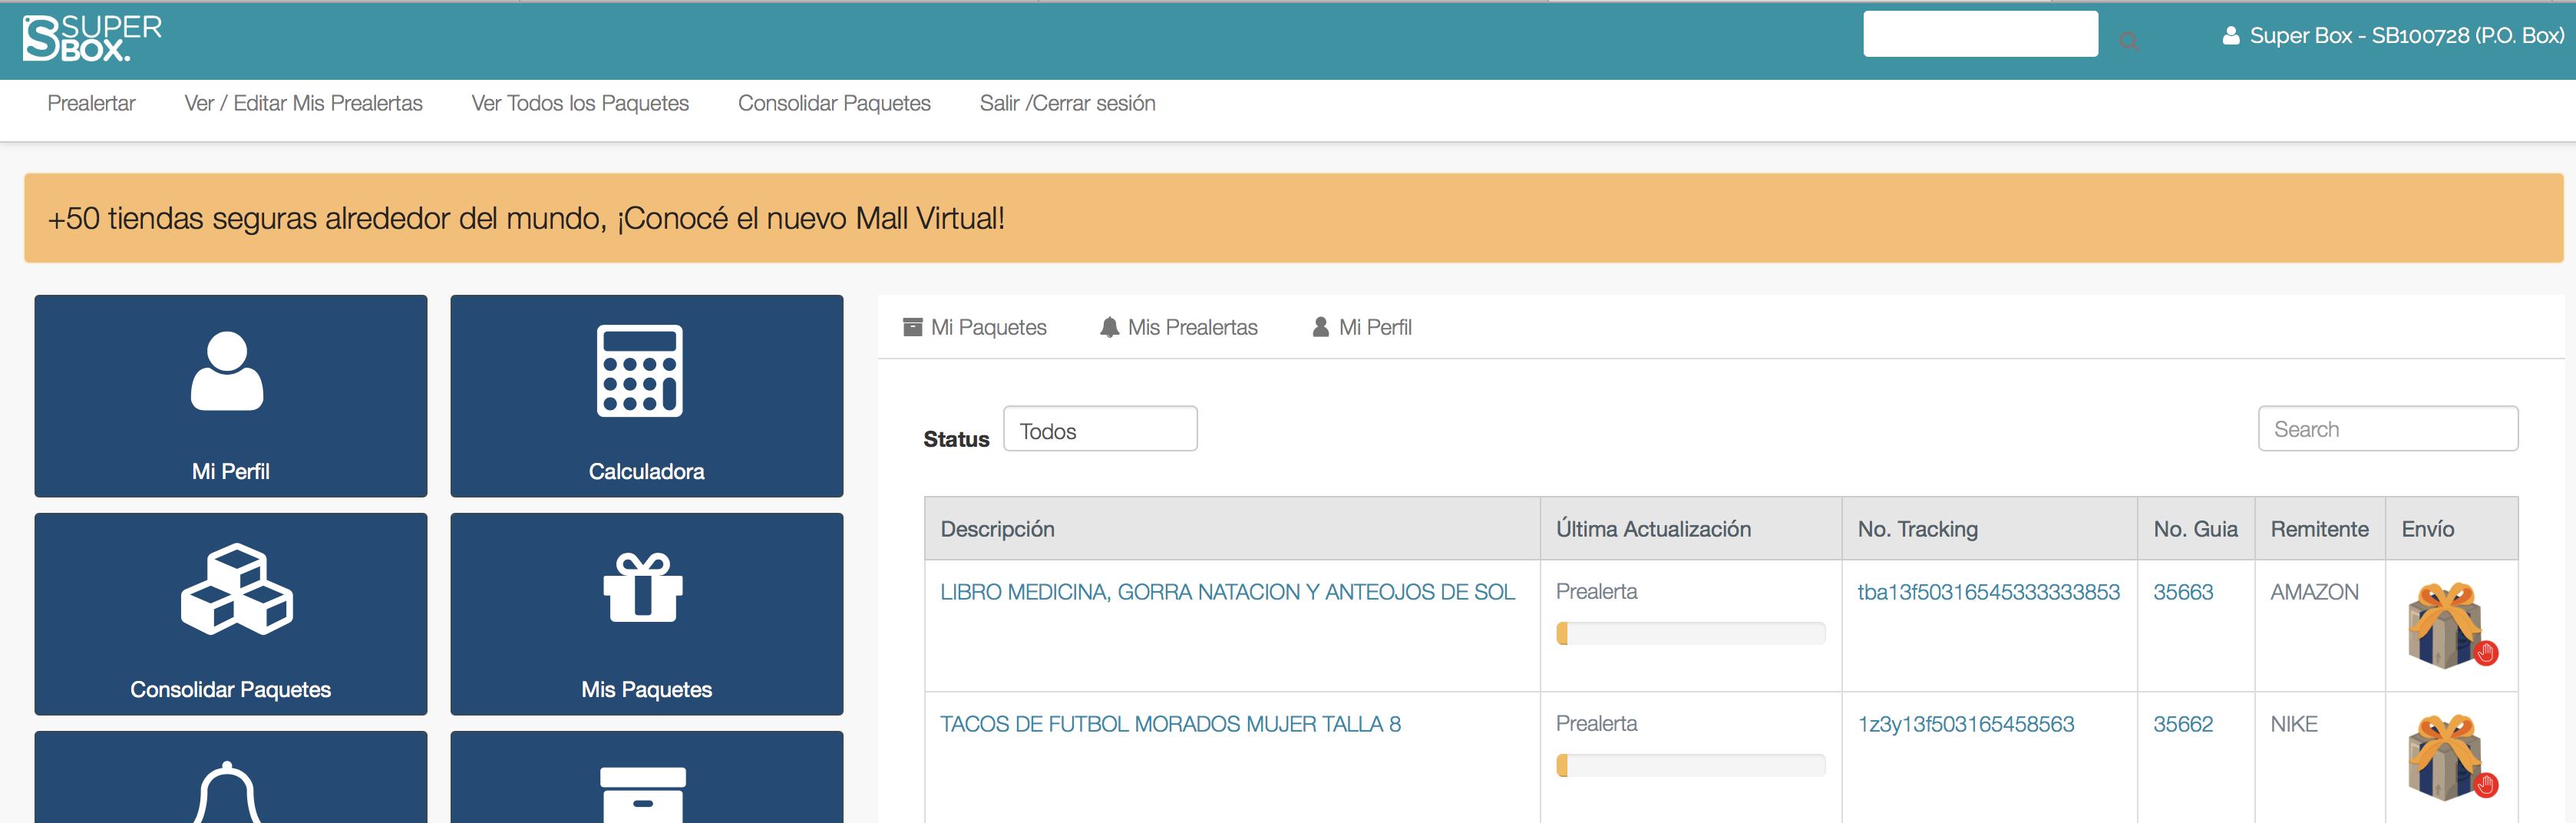The image size is (2576, 823).
Task: Open the Mis Paquetes gift tile
Action: click(647, 614)
